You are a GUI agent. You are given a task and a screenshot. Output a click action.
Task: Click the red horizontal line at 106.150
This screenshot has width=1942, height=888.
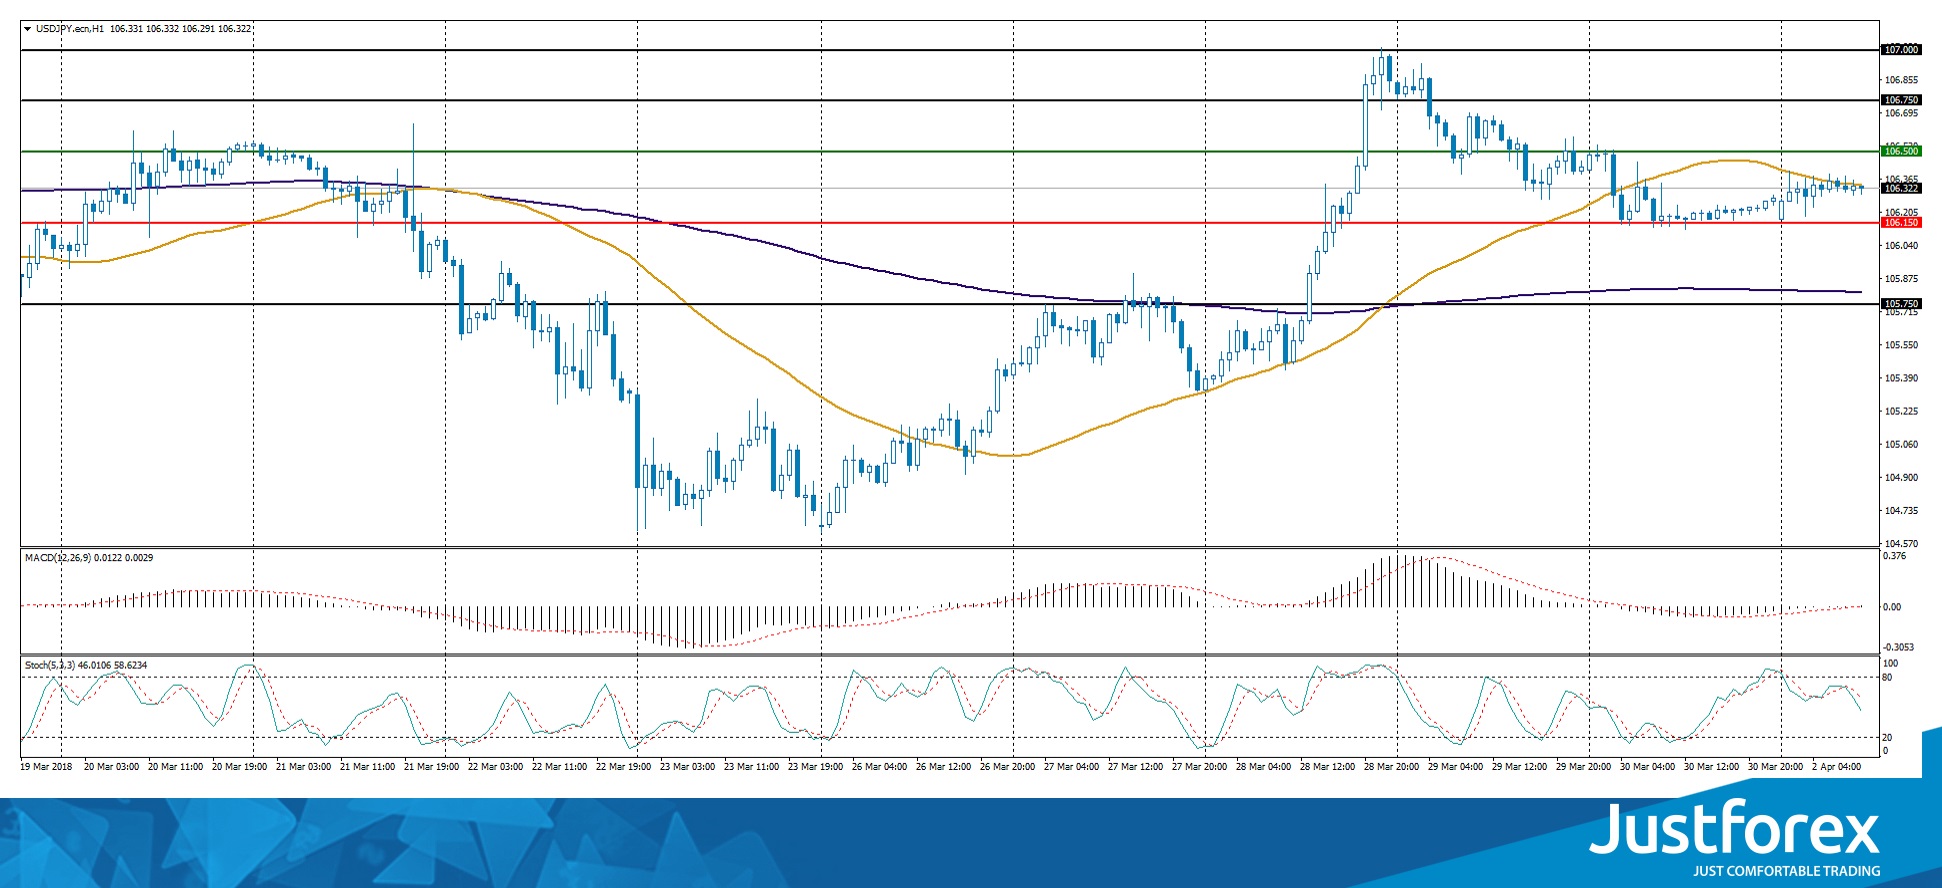coord(950,223)
